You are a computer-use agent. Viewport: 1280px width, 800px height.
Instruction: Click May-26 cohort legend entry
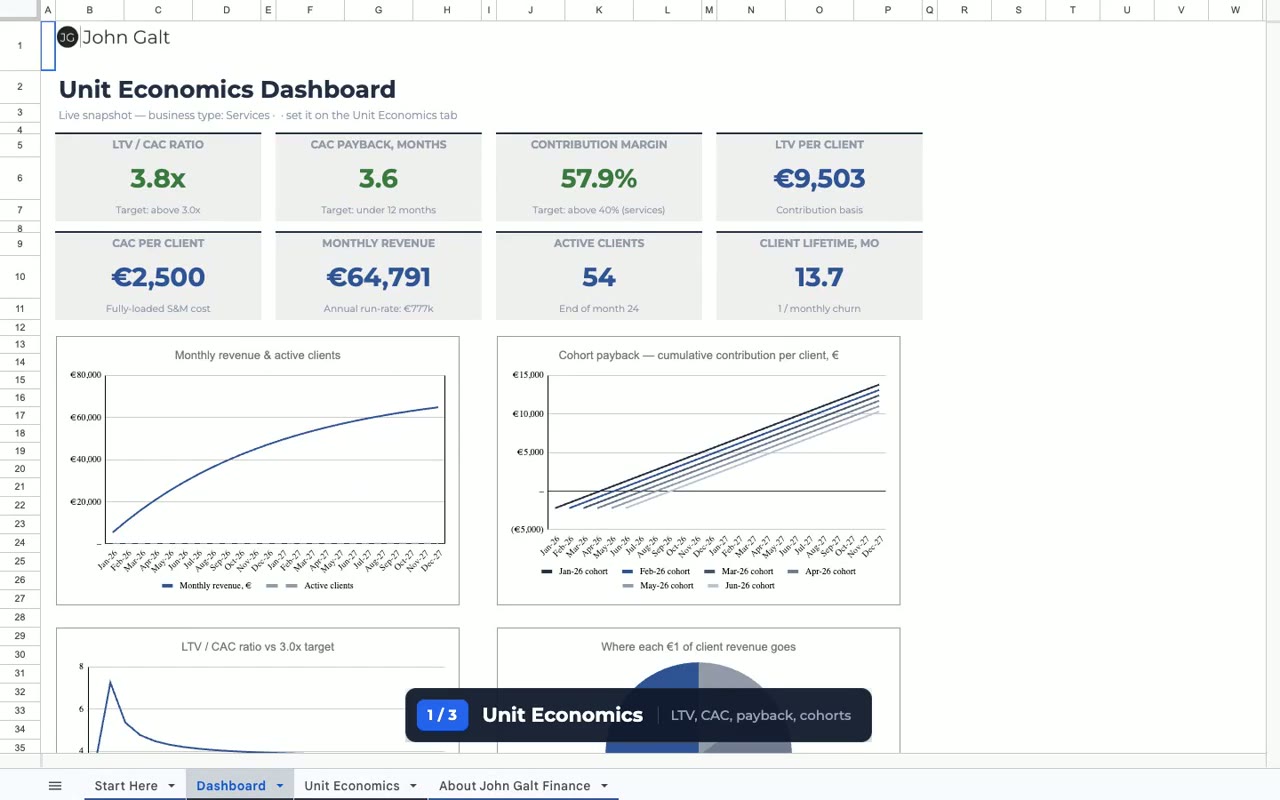658,586
